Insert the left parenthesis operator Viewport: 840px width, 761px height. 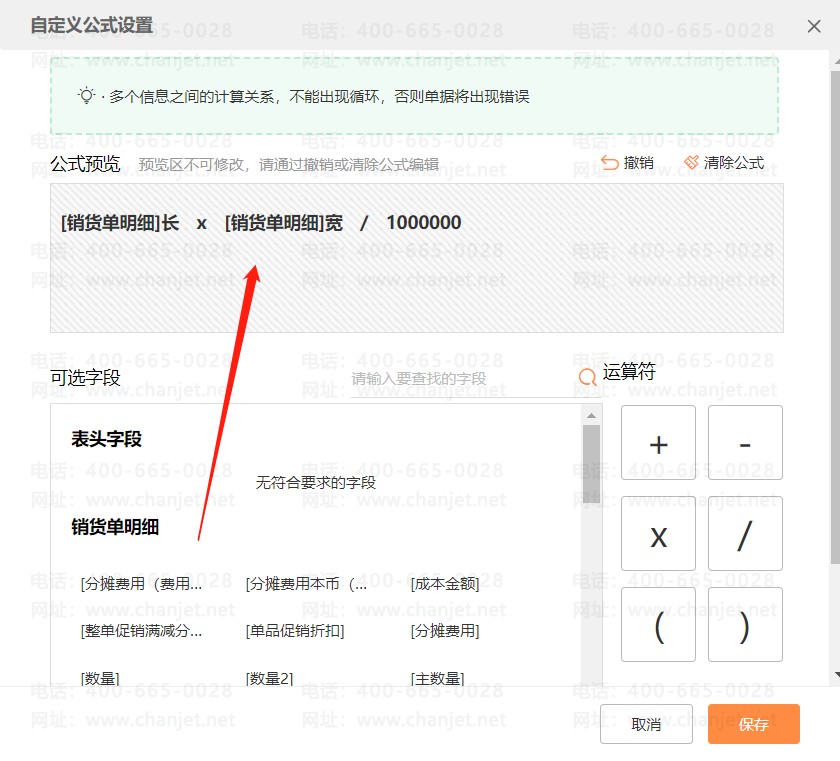click(658, 625)
